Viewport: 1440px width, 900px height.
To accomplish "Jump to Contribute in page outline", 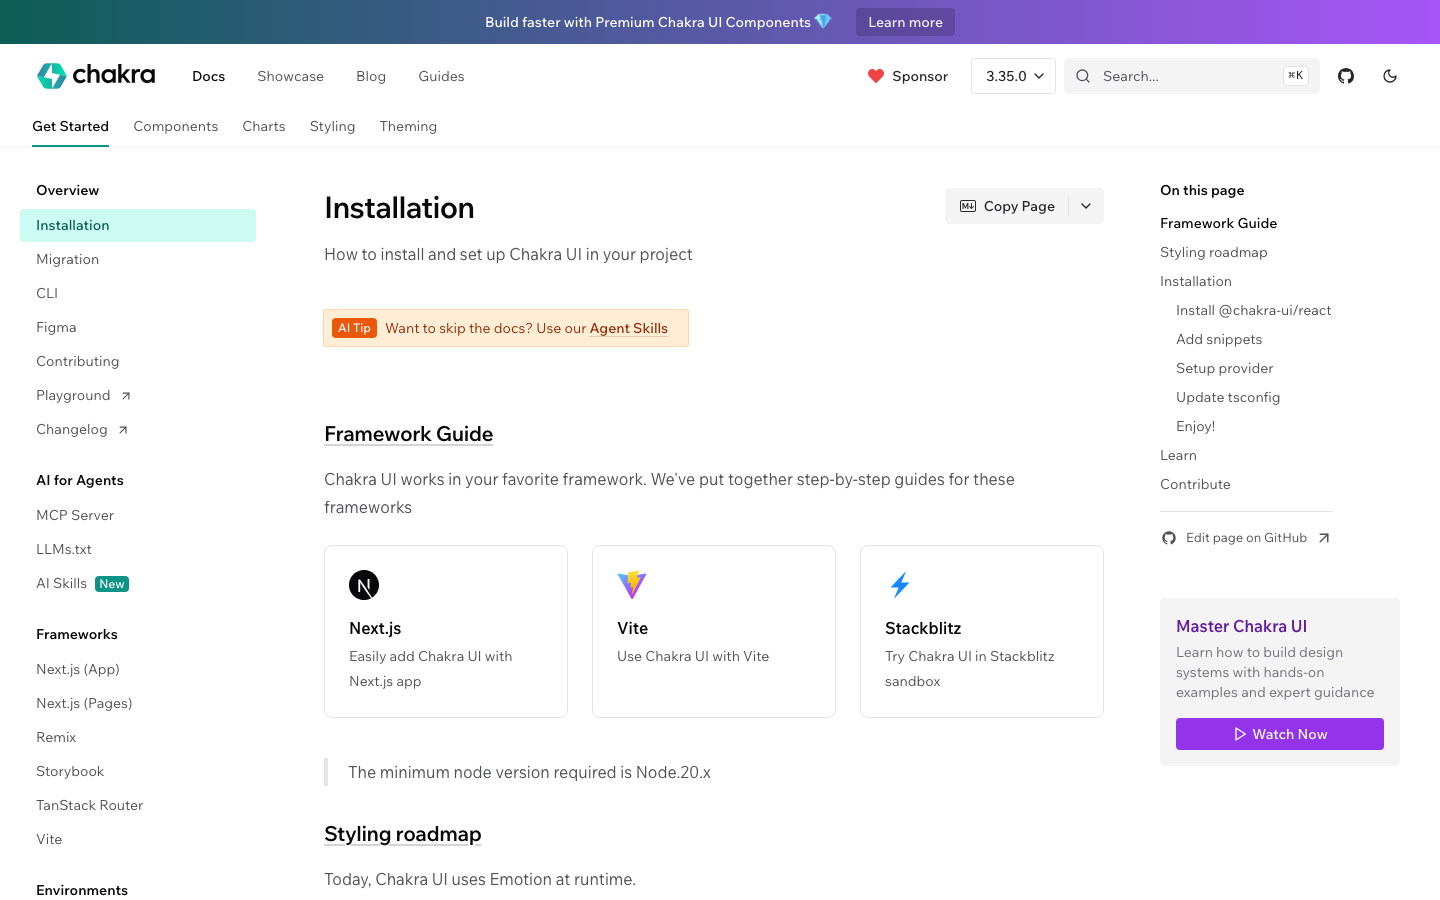I will tap(1195, 484).
